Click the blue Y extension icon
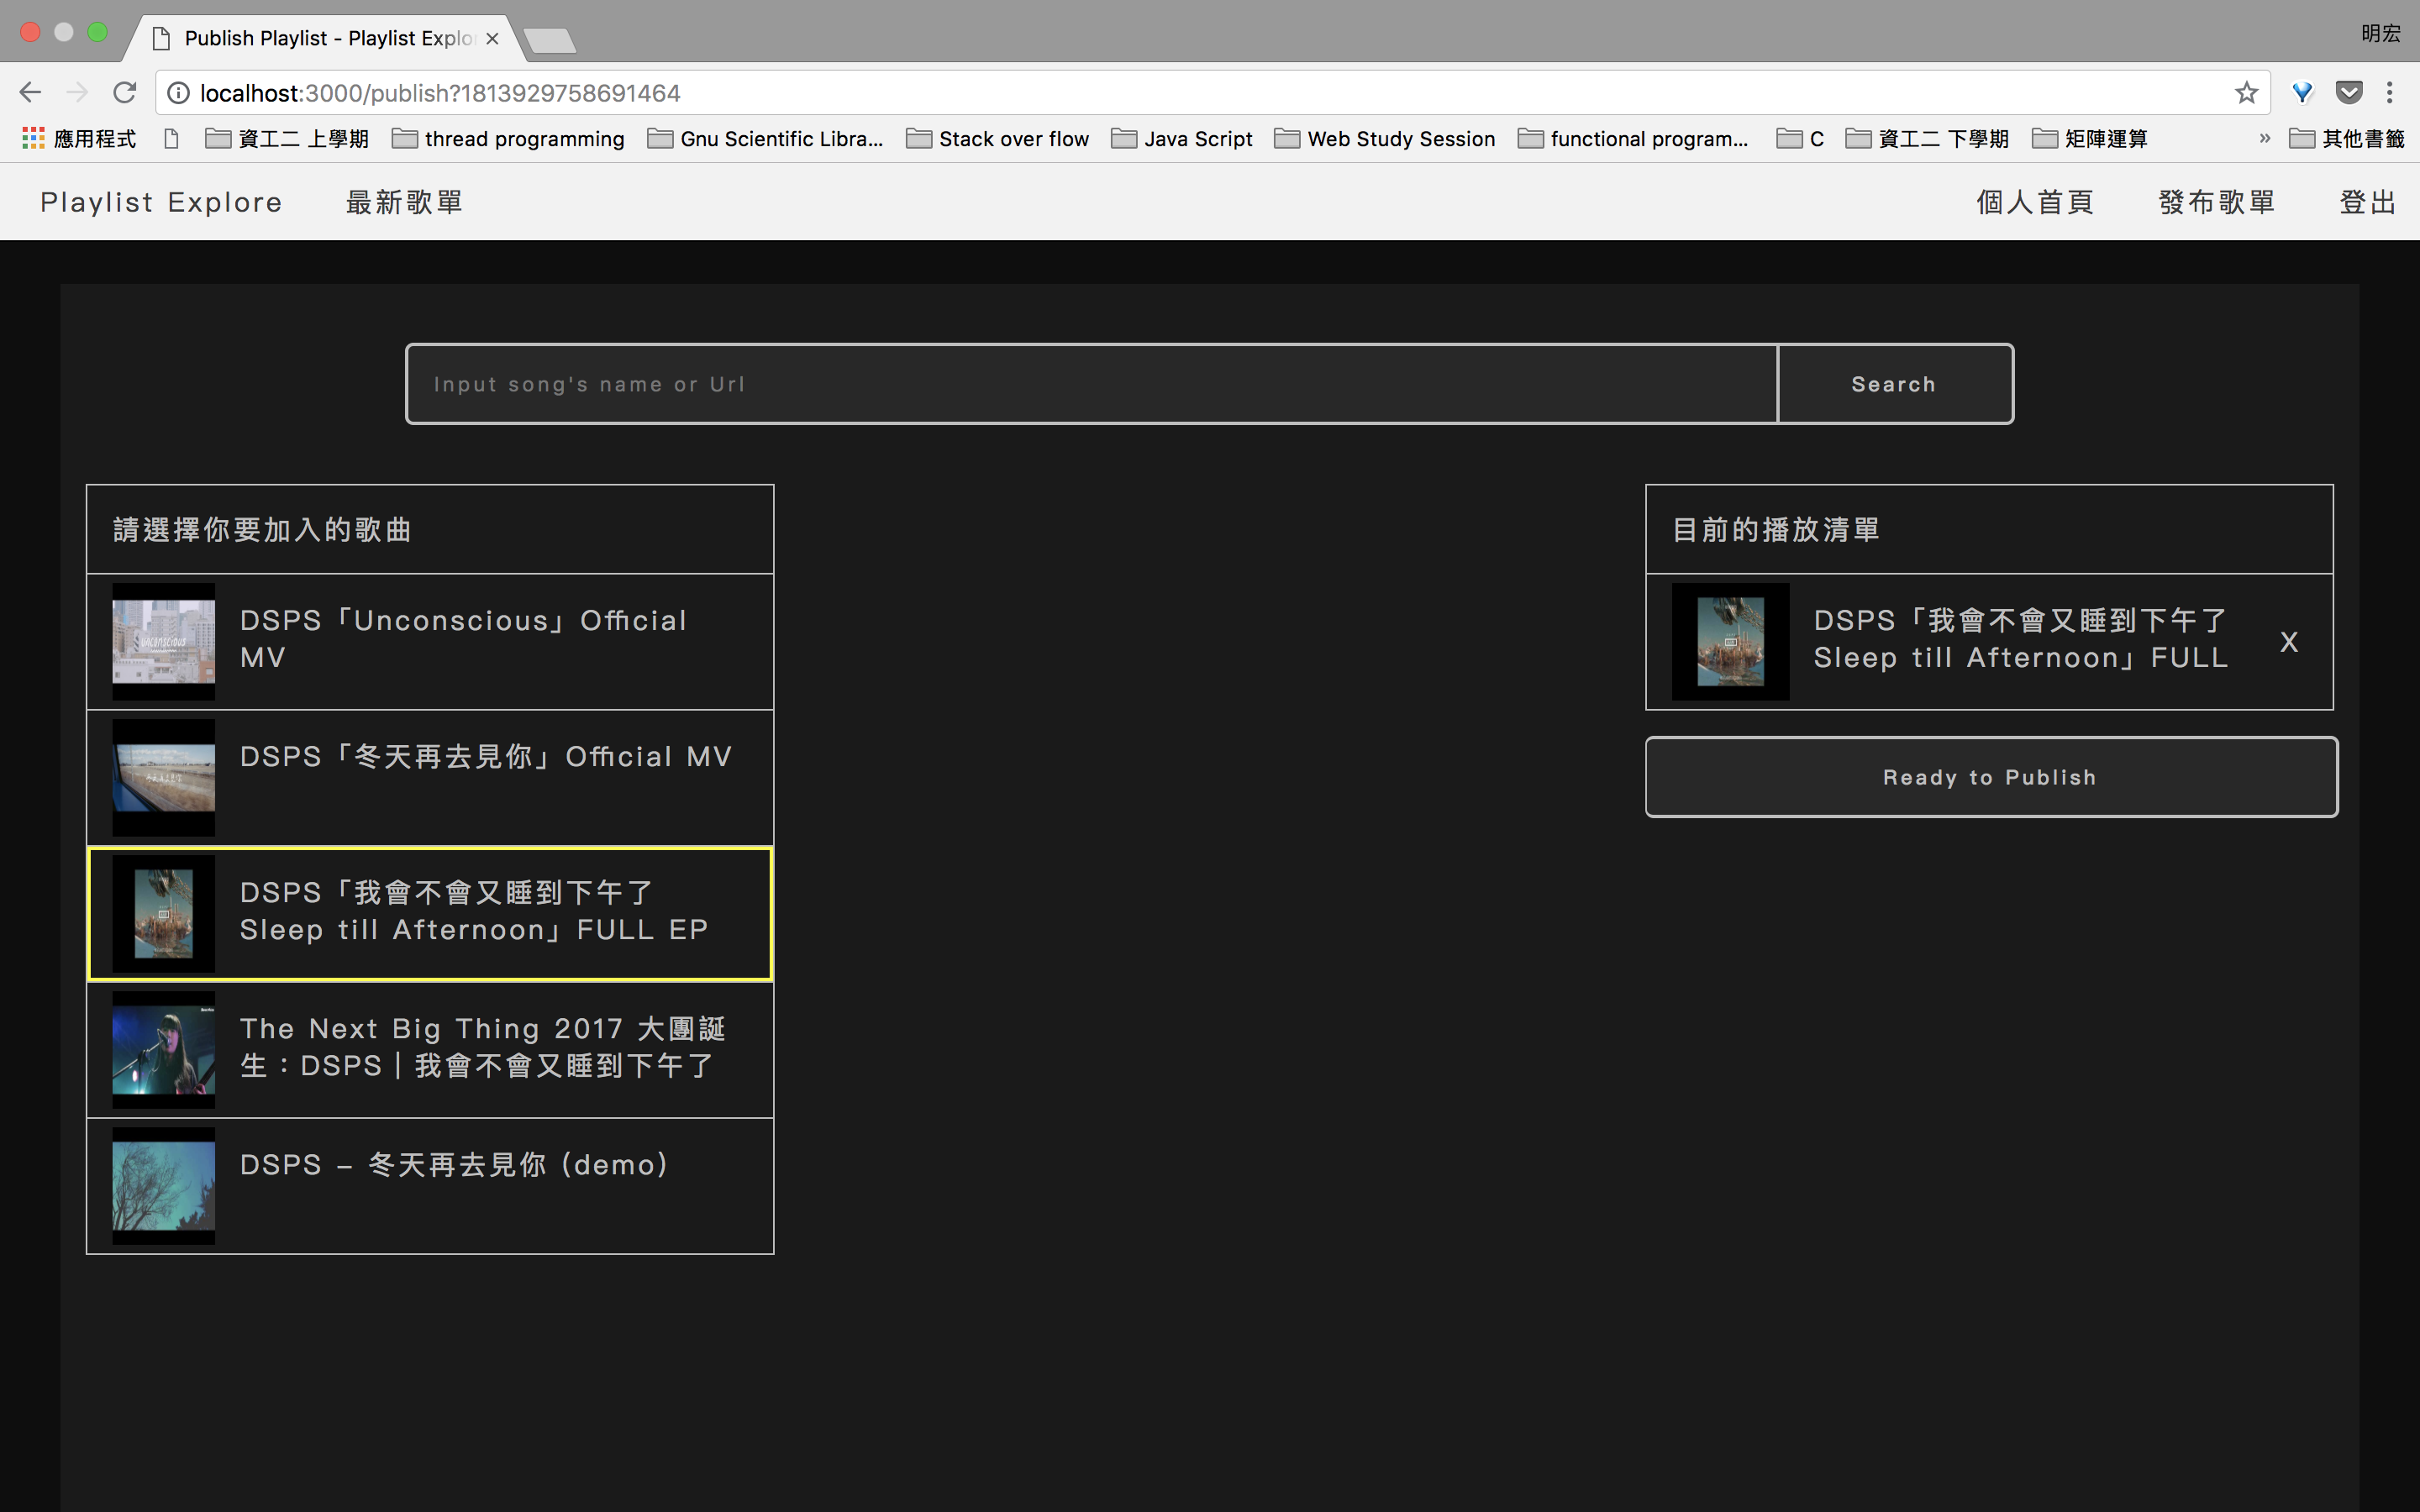 2302,93
